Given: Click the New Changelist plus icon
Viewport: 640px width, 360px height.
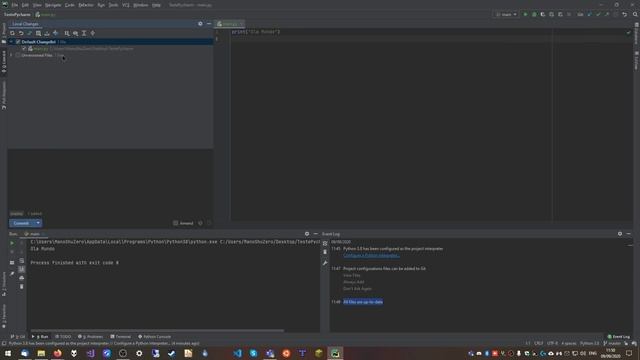Looking at the screenshot, I should (x=56, y=33).
